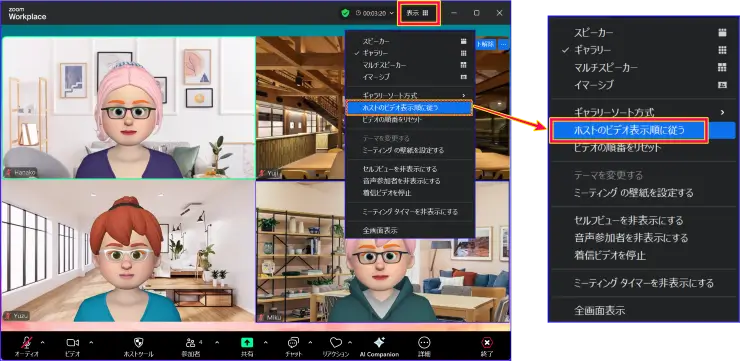Screen dimensions: 740x361
Task: Click multi-speaker icon in enlarged menu callout
Action: pos(722,67)
